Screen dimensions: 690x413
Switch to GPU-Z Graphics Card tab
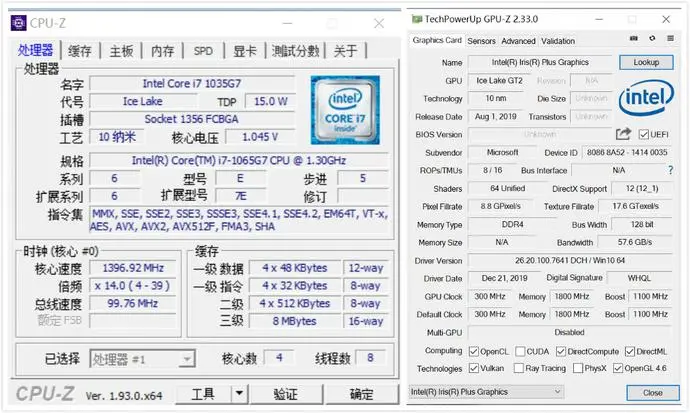coord(437,40)
